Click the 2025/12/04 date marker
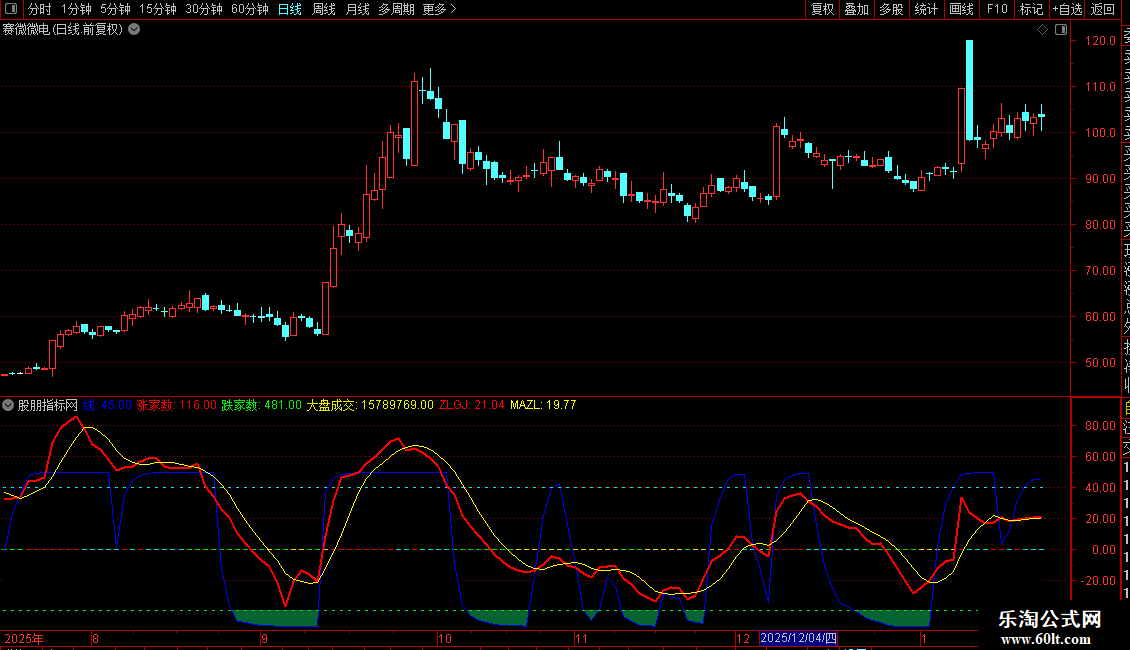1130x650 pixels. (x=796, y=637)
